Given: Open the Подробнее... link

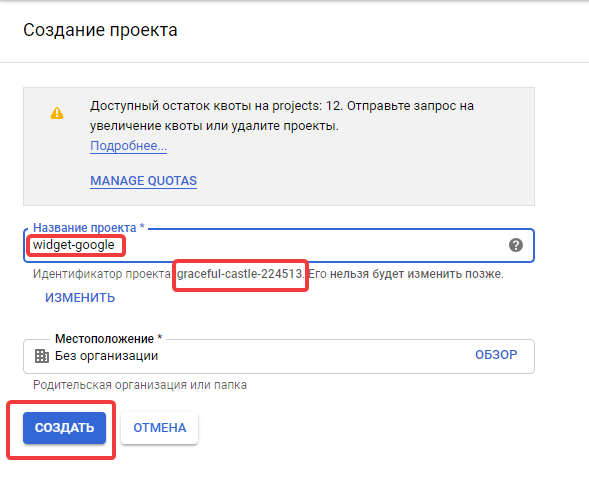Looking at the screenshot, I should (128, 146).
